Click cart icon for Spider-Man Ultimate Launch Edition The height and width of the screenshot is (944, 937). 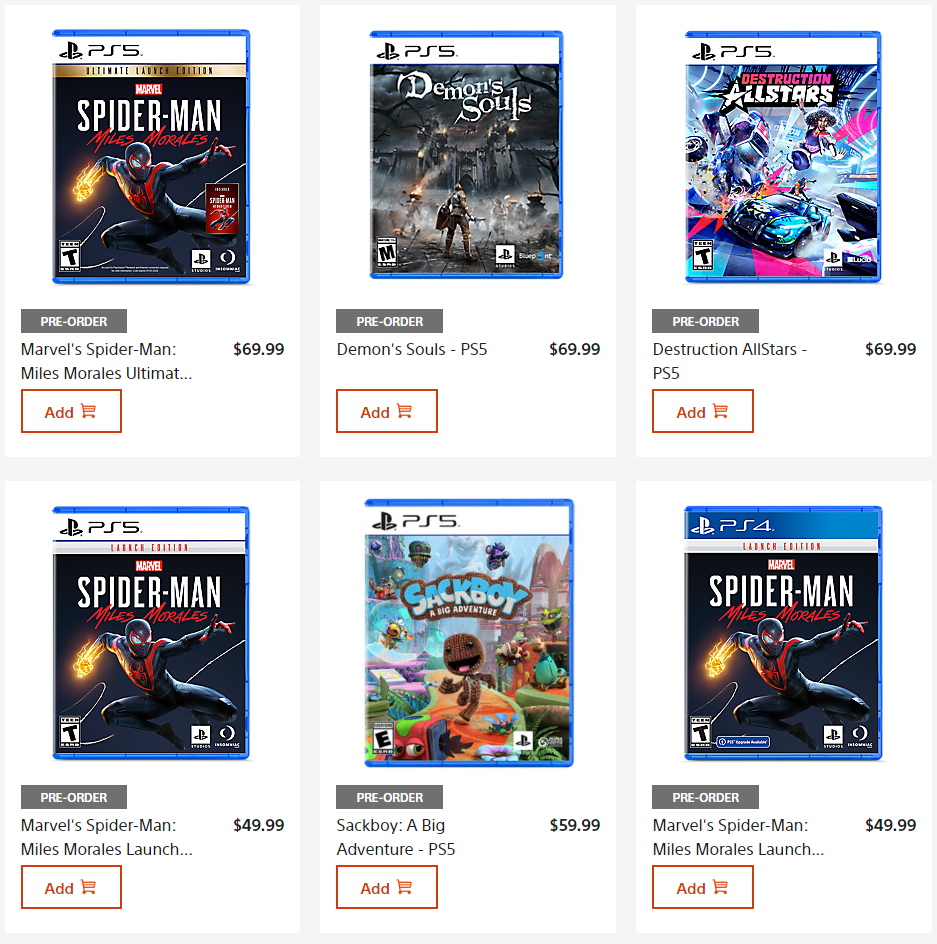click(x=88, y=411)
